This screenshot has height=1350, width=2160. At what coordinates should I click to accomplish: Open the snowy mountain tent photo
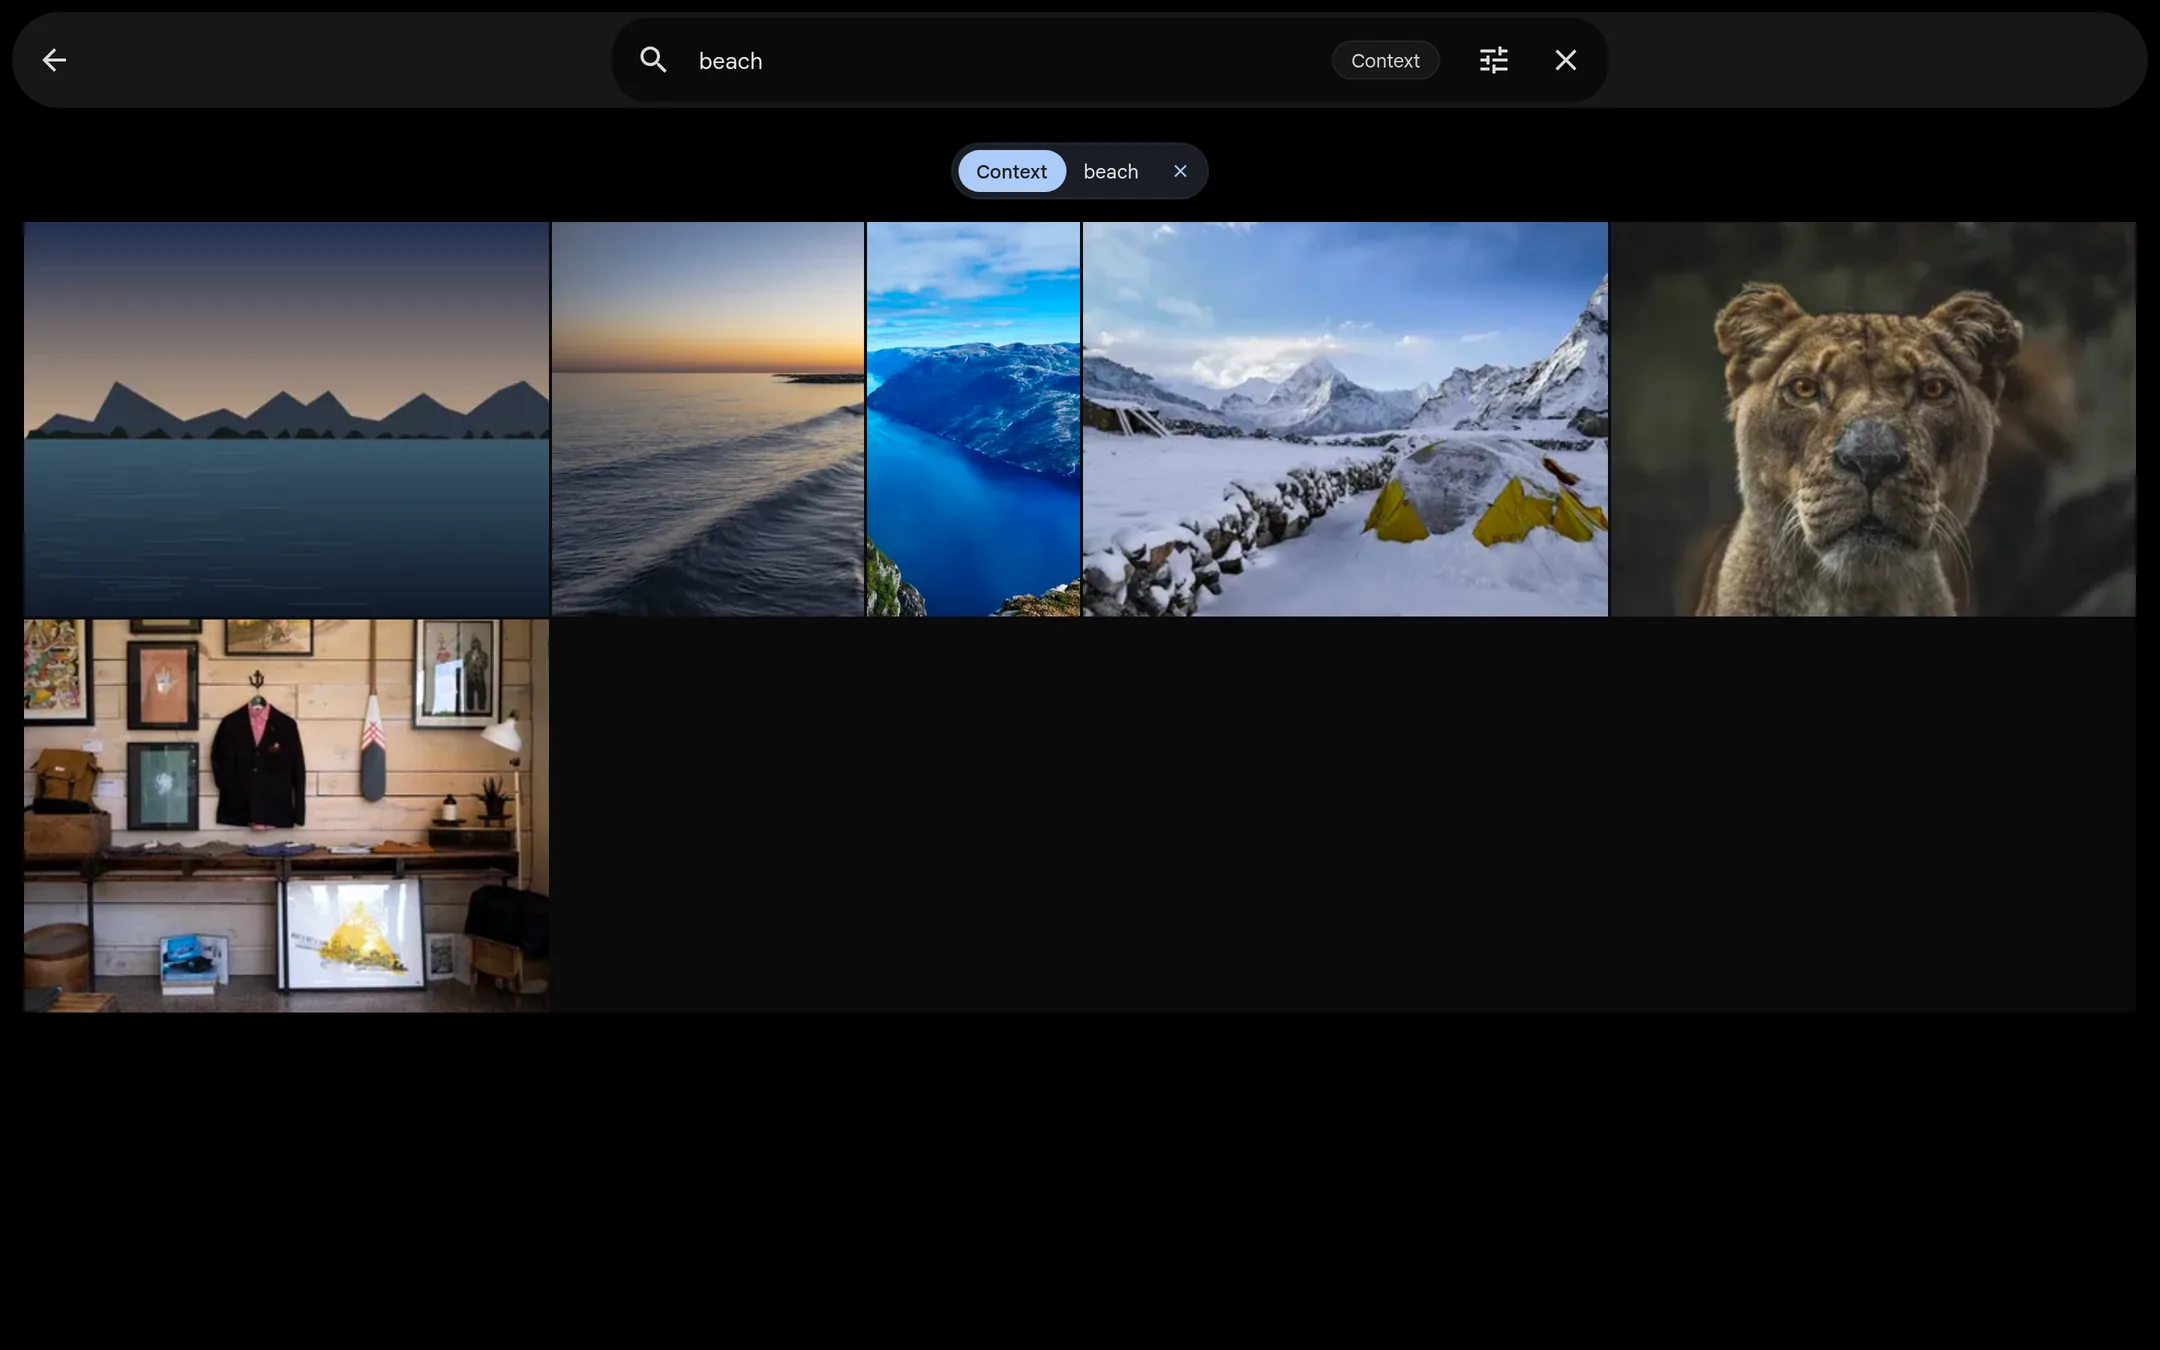click(x=1345, y=419)
